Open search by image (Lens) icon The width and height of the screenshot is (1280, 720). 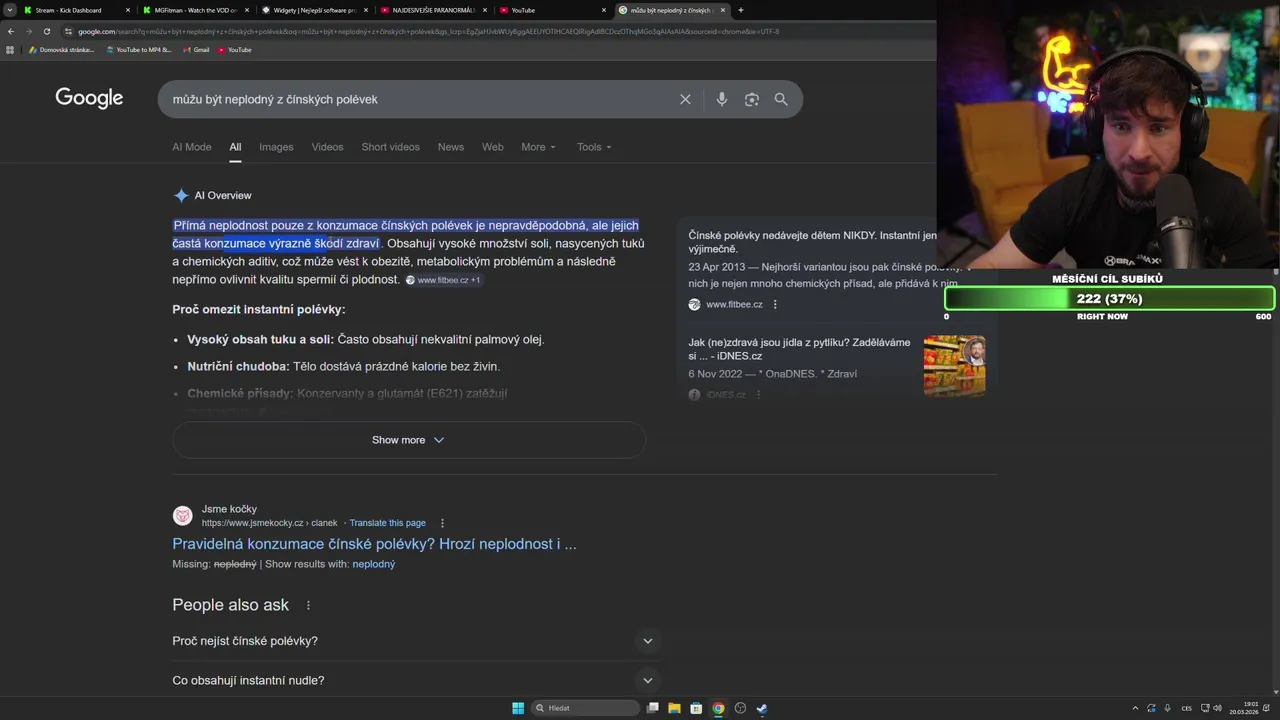pyautogui.click(x=751, y=99)
